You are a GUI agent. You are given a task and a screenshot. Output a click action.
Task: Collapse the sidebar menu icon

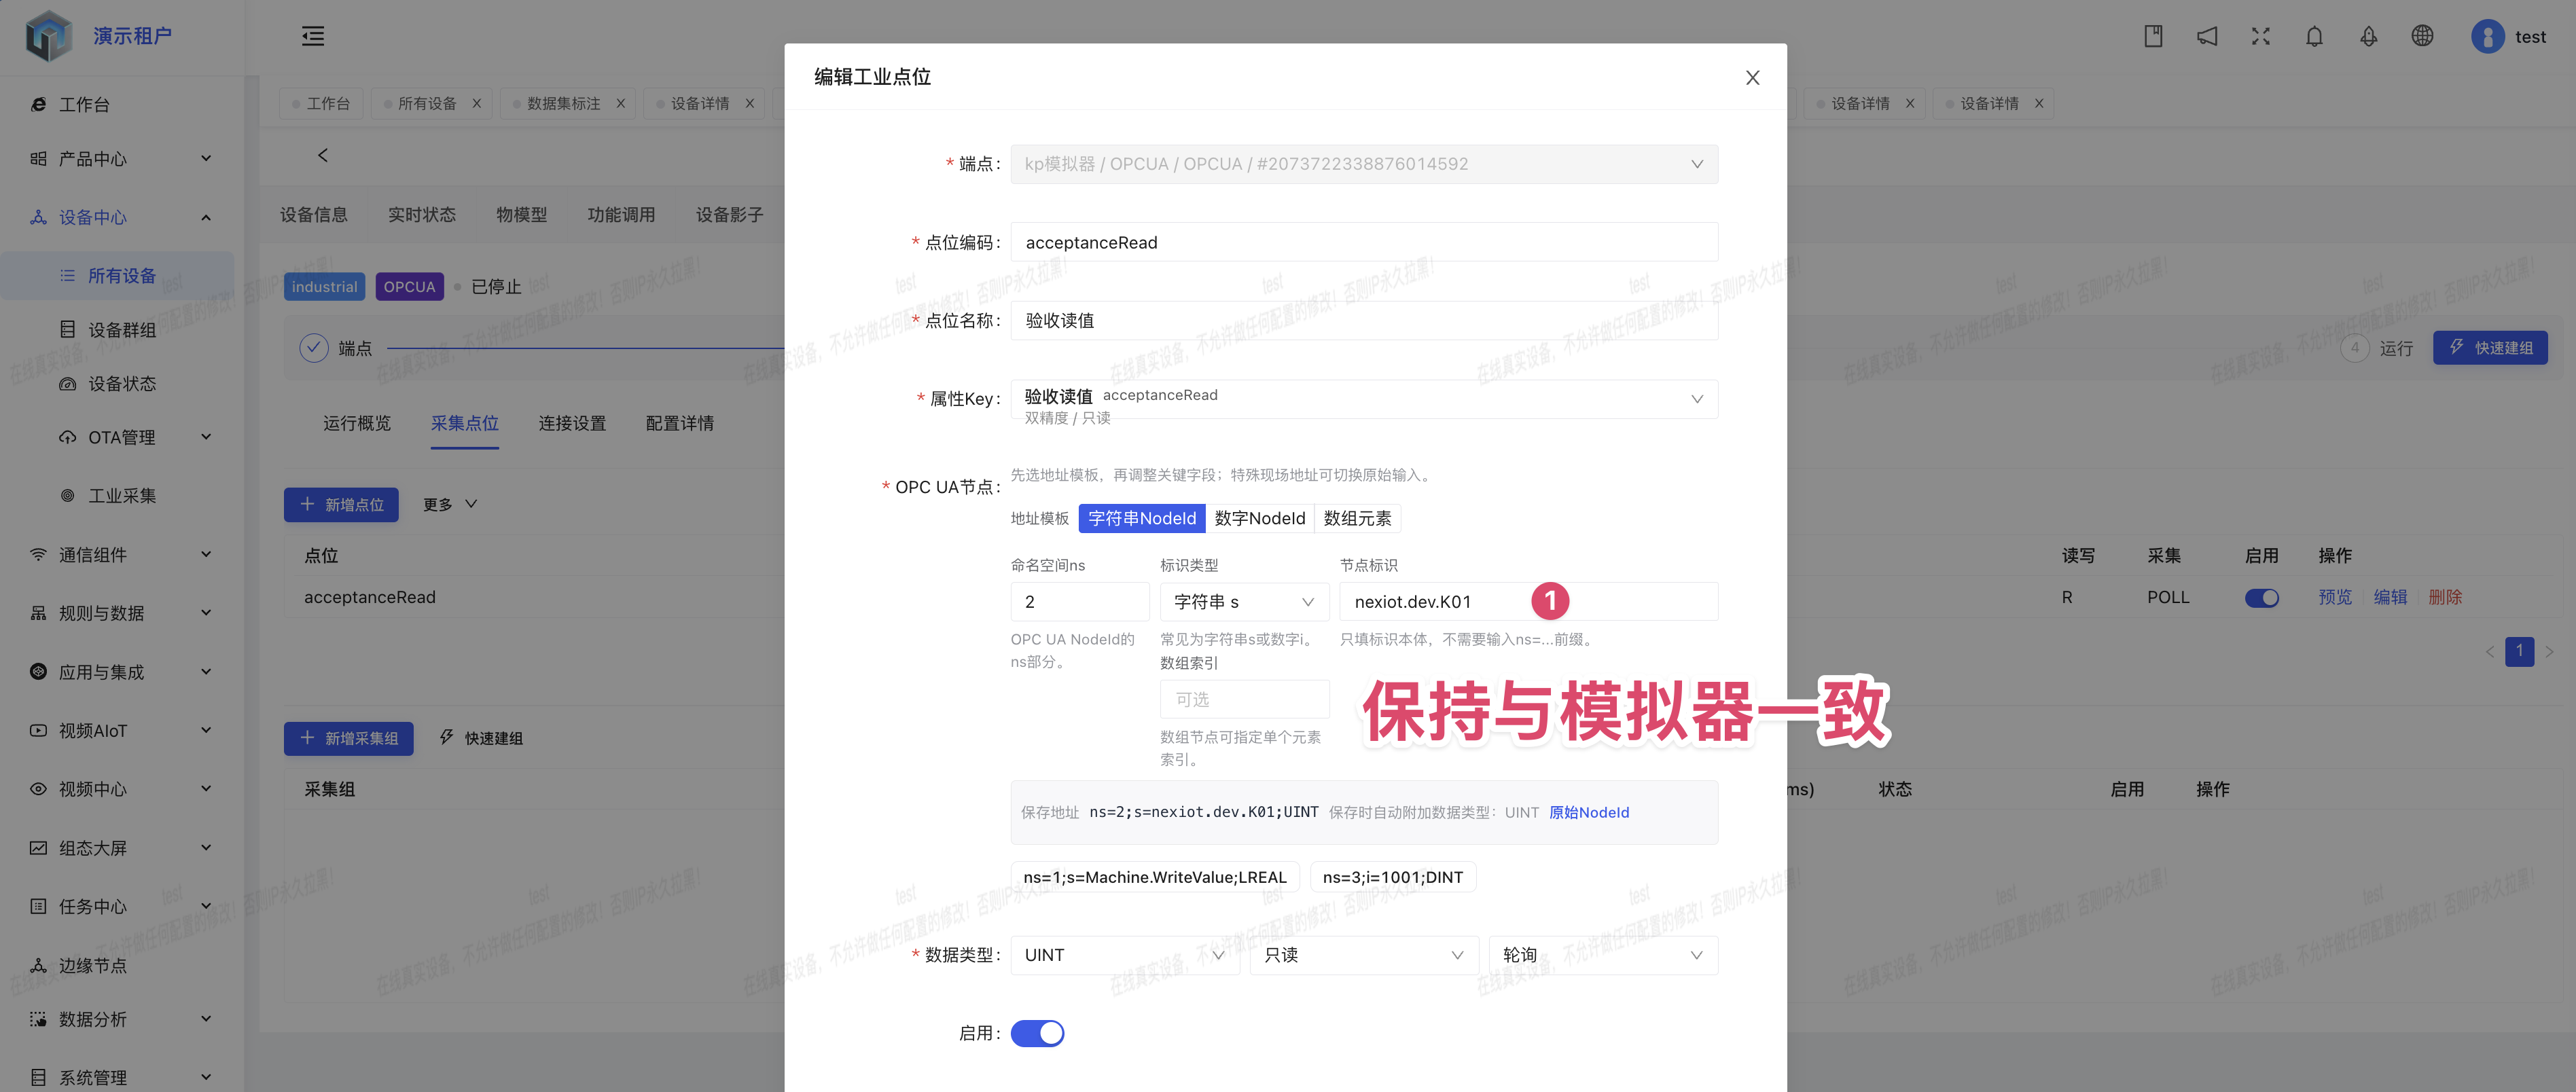point(313,36)
